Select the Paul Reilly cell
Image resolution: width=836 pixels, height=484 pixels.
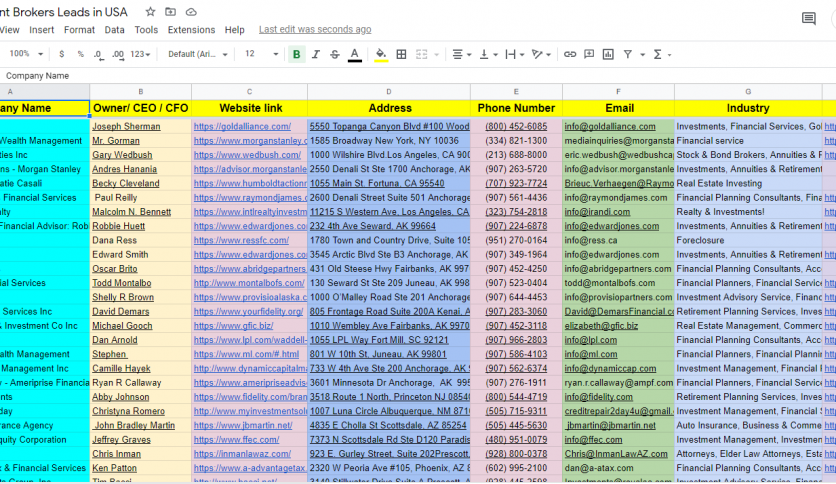[x=141, y=198]
